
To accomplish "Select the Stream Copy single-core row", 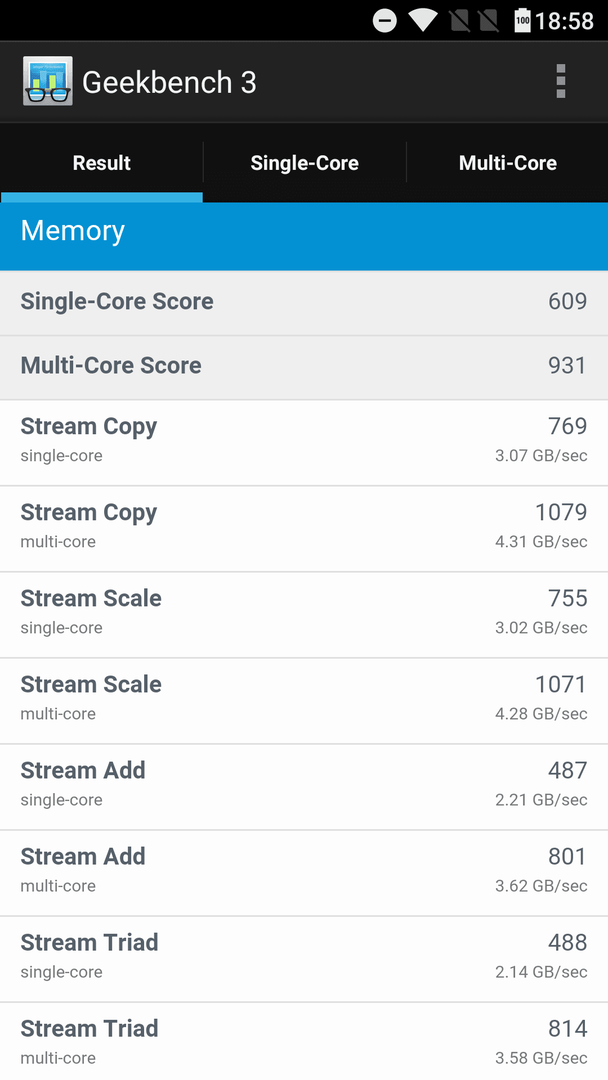I will pyautogui.click(x=304, y=442).
